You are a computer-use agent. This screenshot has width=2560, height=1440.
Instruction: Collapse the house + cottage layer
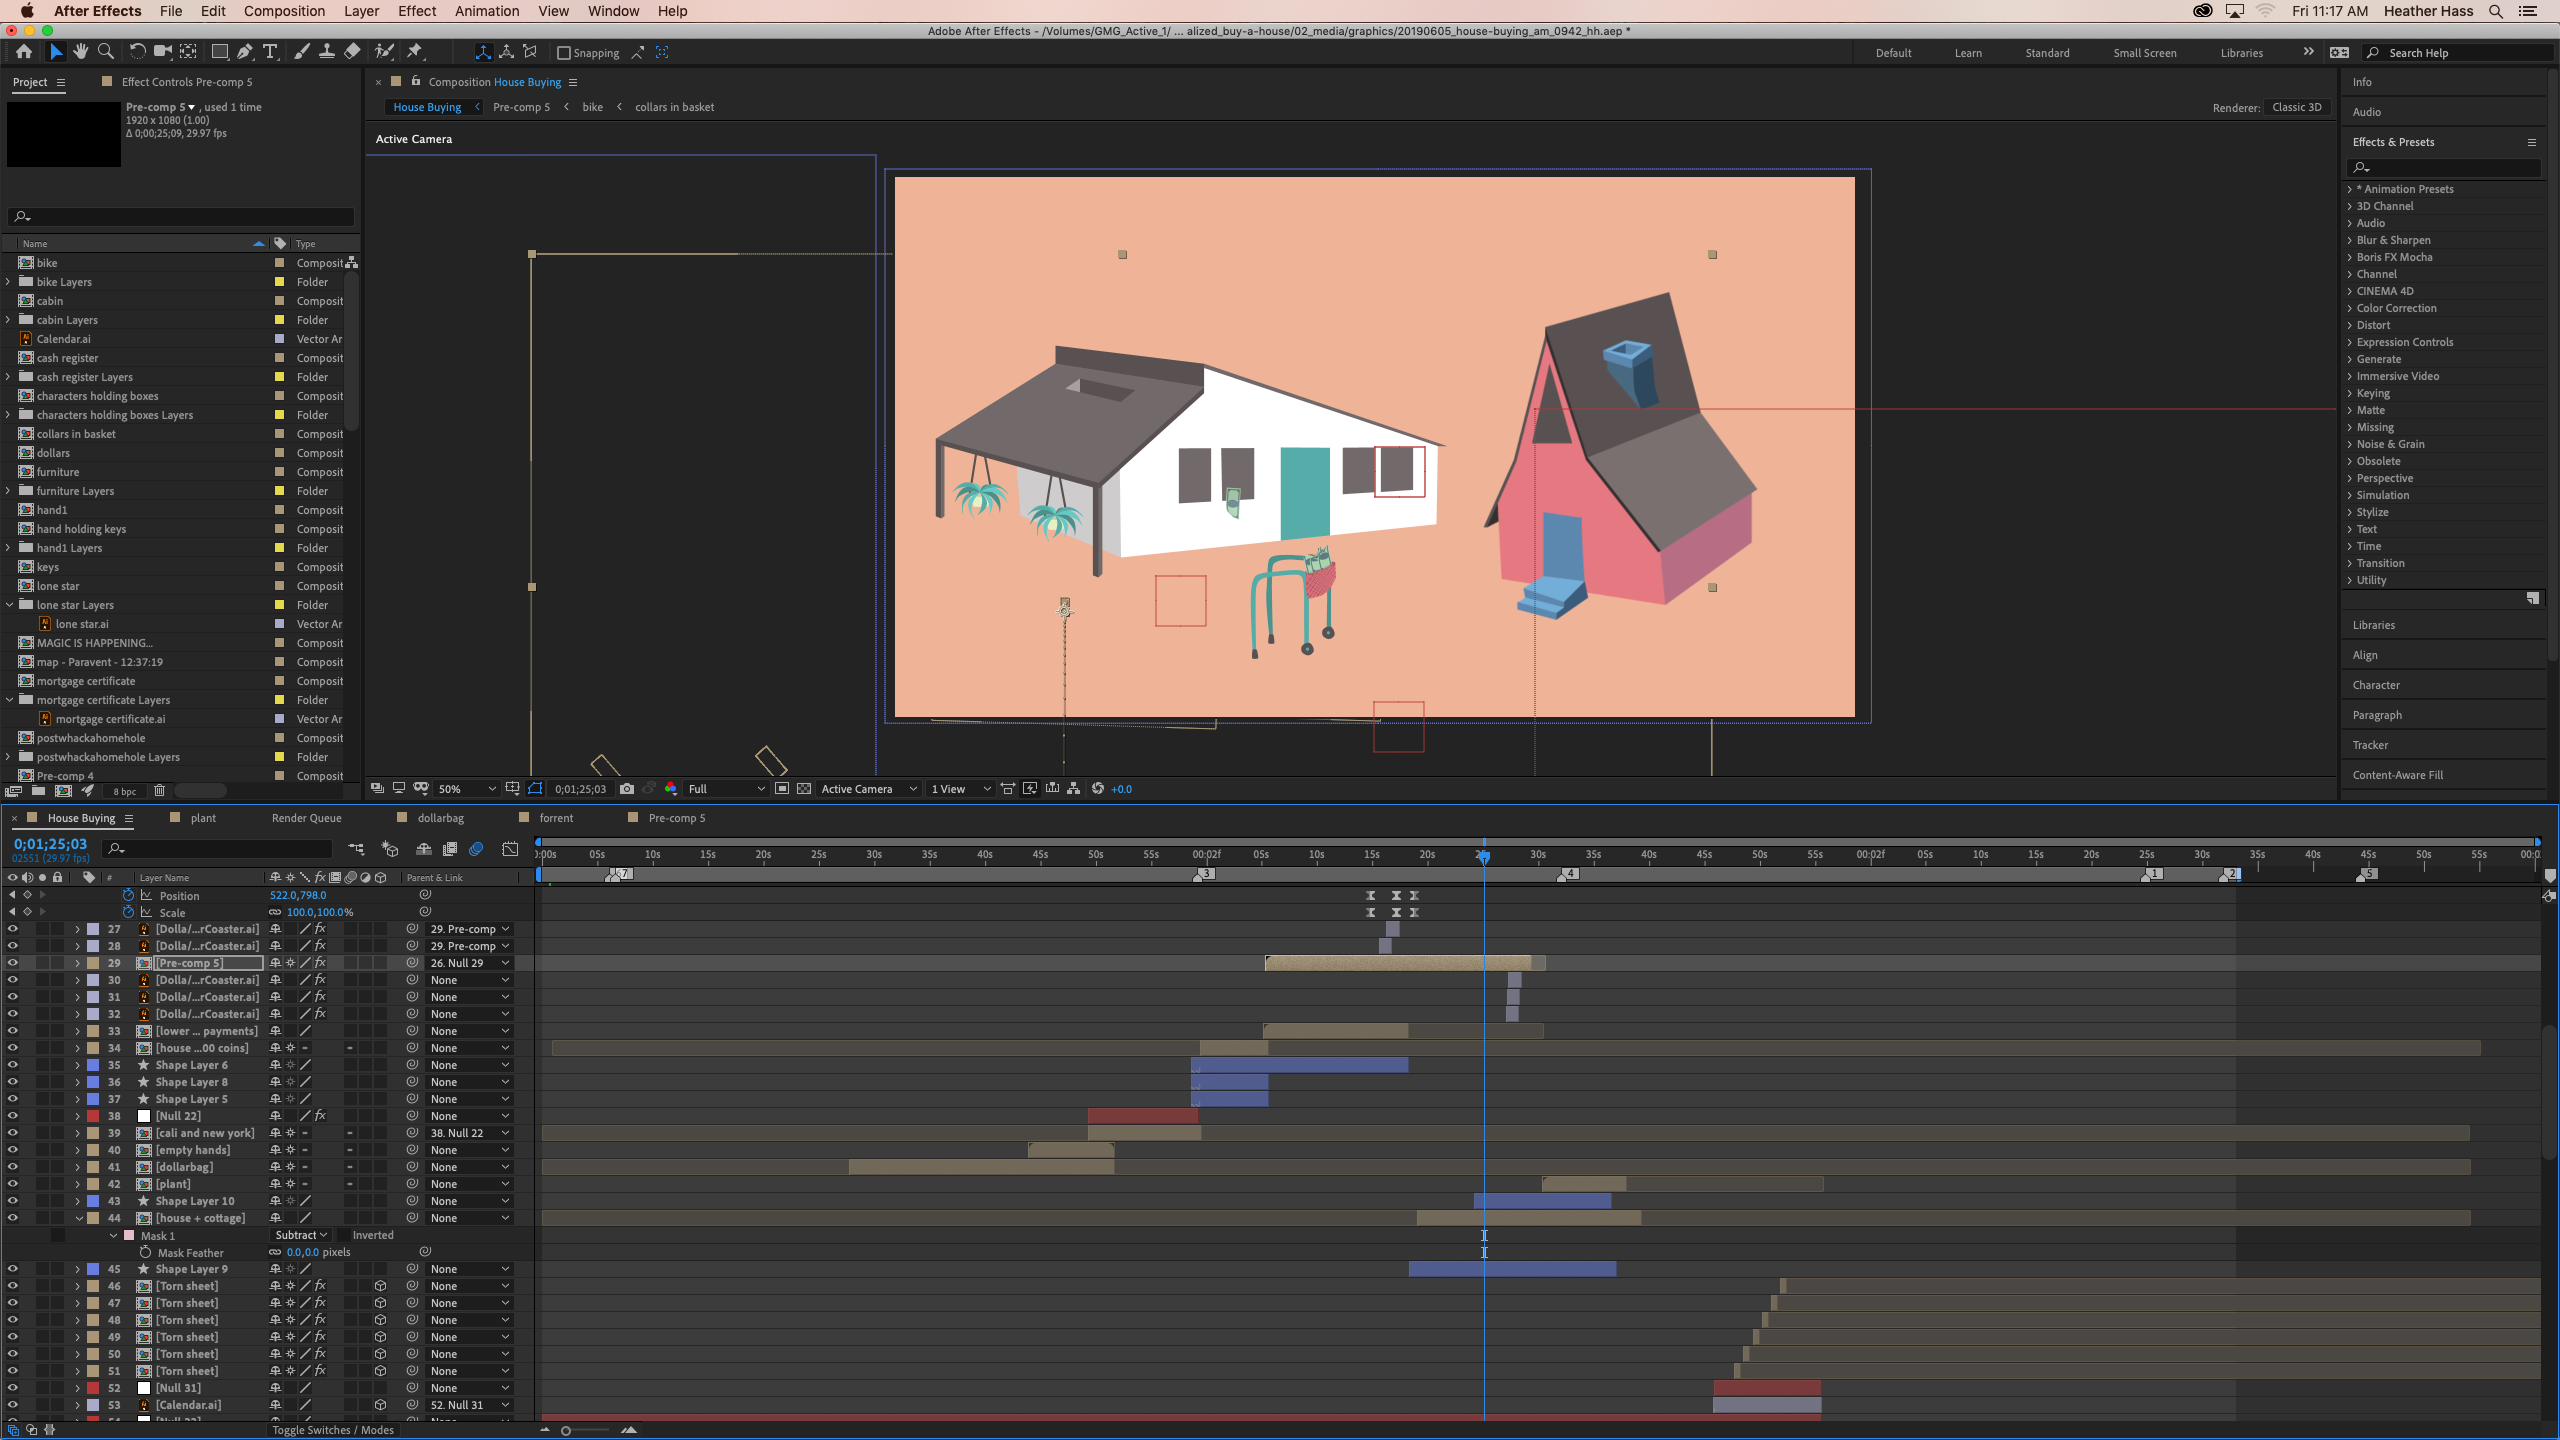(78, 1218)
